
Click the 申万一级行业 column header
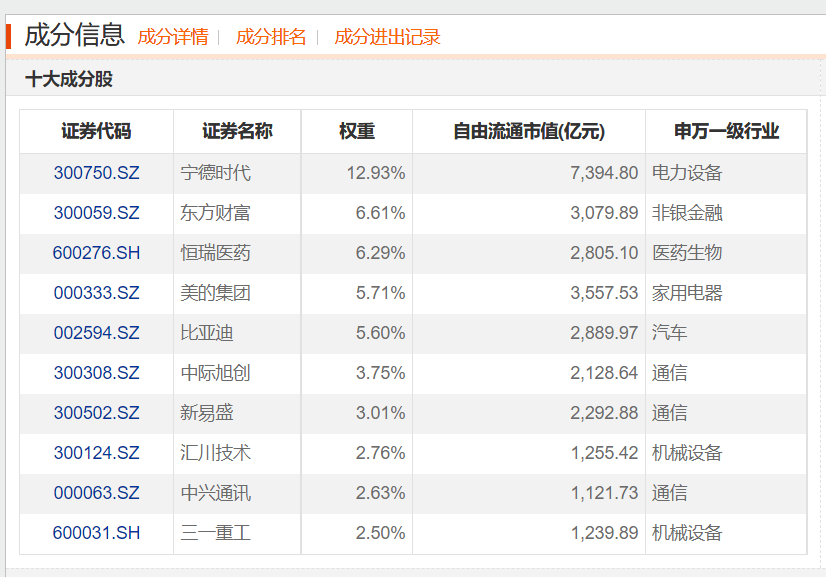click(x=726, y=131)
